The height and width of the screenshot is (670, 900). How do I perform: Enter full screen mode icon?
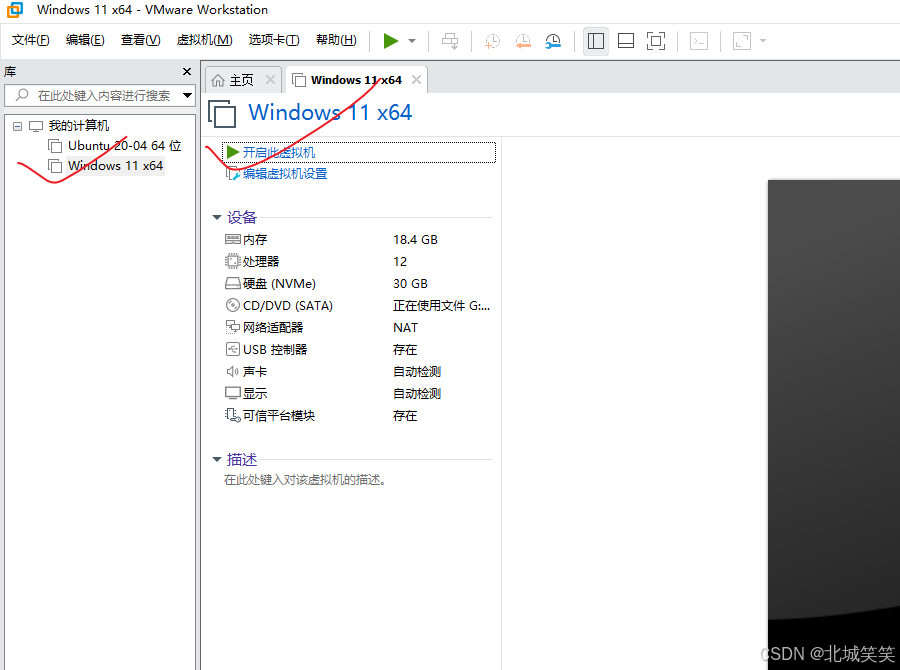(655, 41)
